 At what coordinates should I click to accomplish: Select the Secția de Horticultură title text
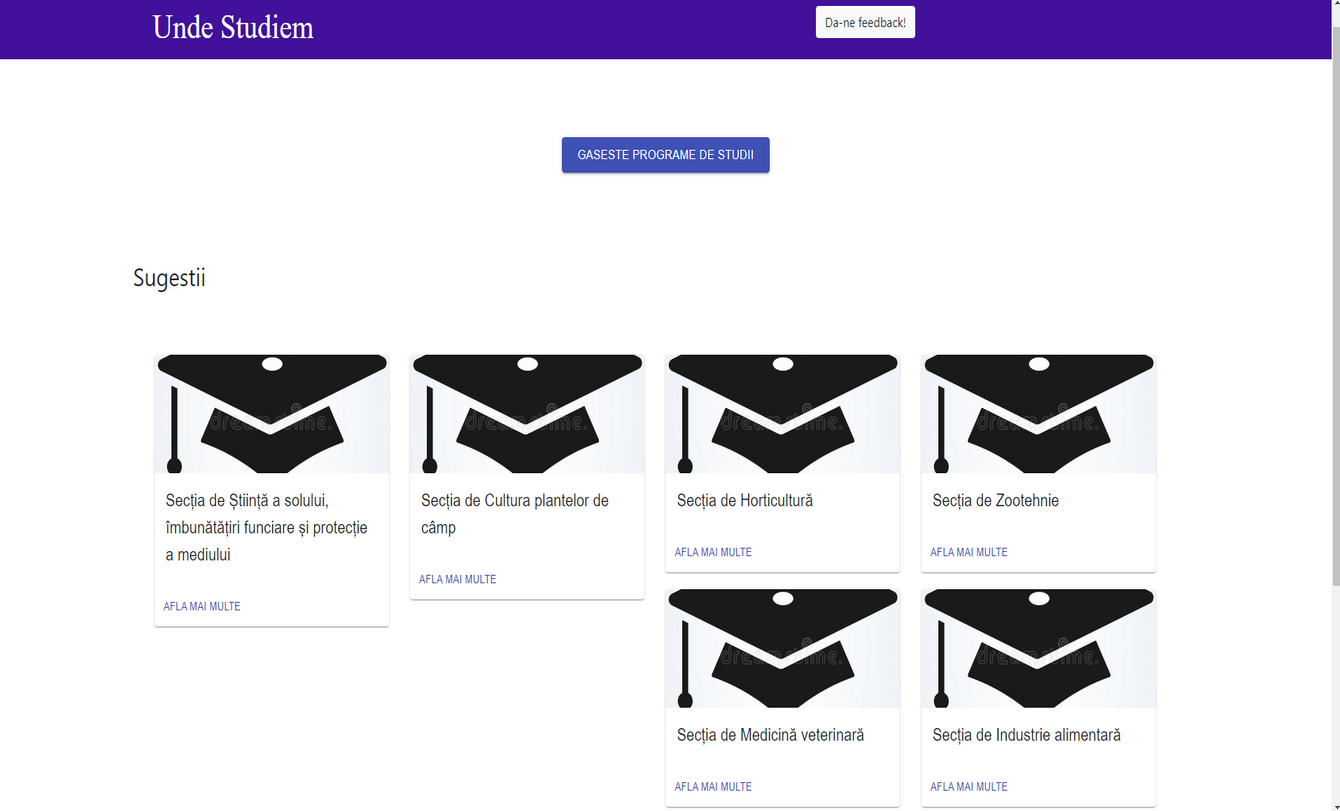(x=744, y=500)
